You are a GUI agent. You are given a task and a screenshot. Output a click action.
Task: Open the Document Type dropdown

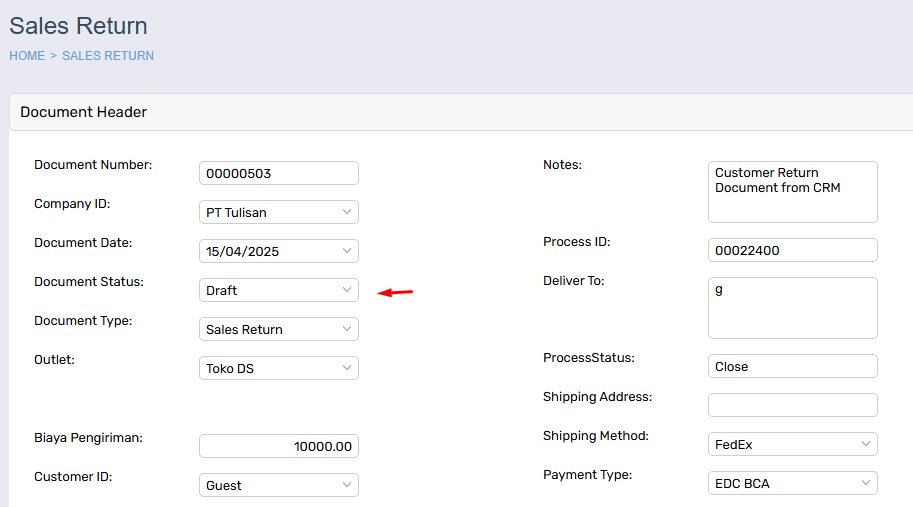tap(279, 329)
